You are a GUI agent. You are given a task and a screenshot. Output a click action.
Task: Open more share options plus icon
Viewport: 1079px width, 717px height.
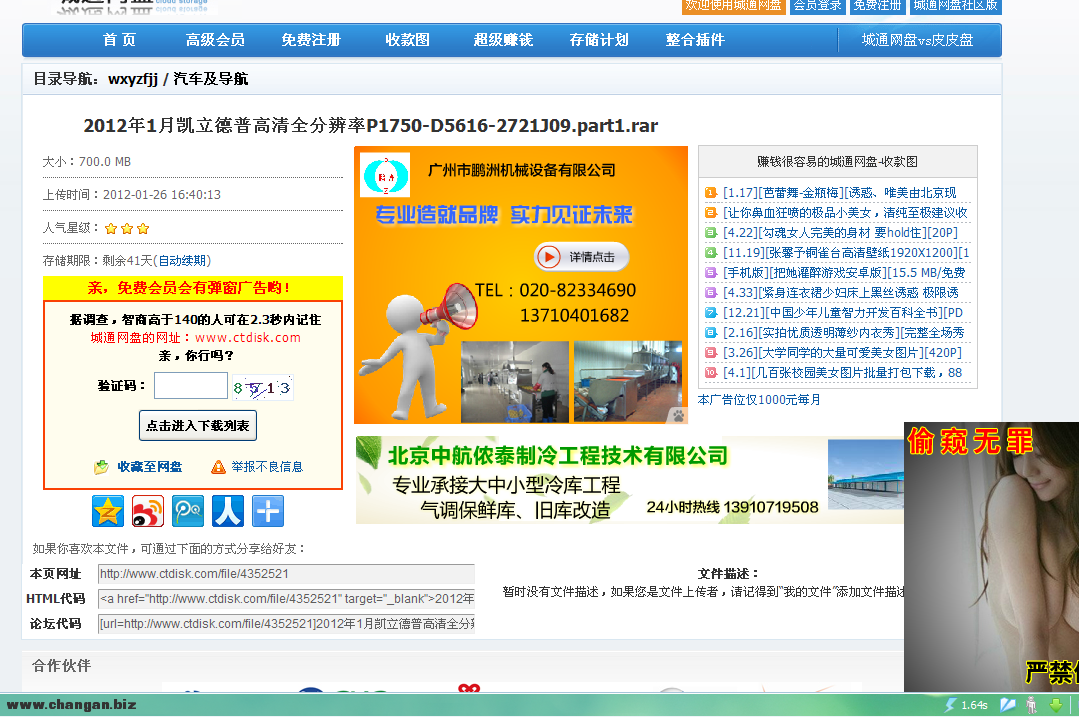(x=268, y=511)
